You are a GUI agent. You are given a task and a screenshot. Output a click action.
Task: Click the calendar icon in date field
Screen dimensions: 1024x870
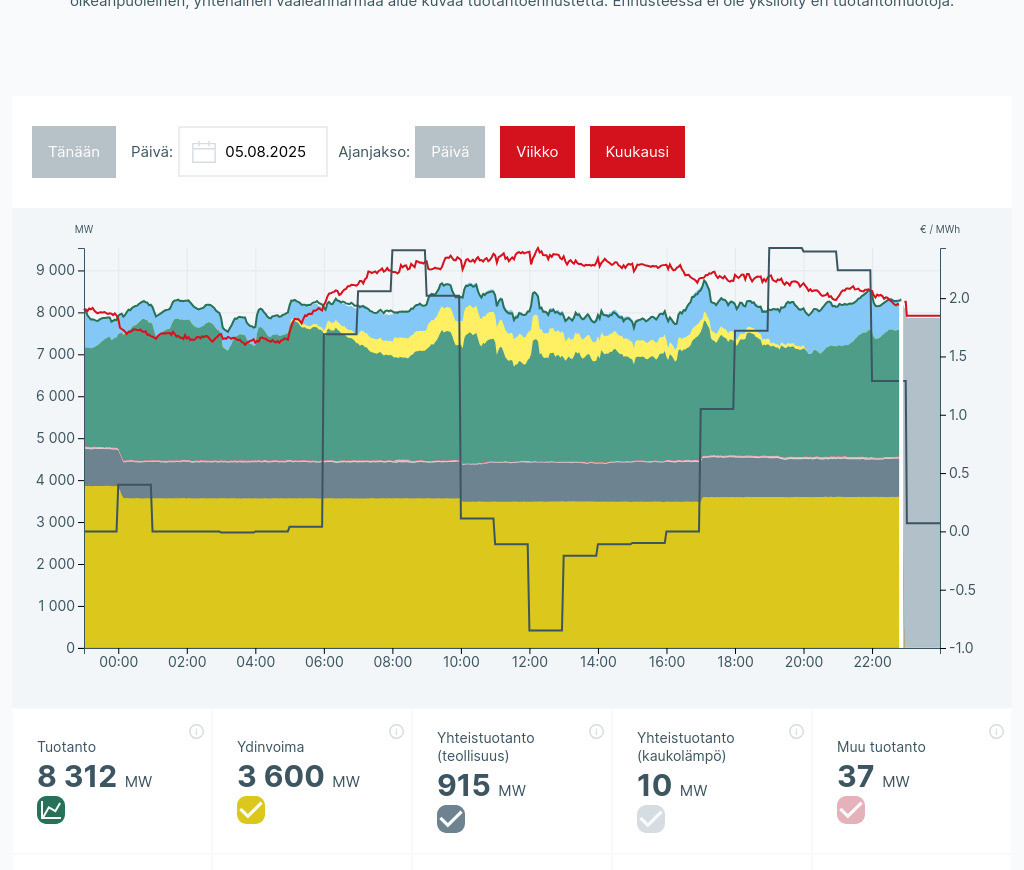(204, 152)
